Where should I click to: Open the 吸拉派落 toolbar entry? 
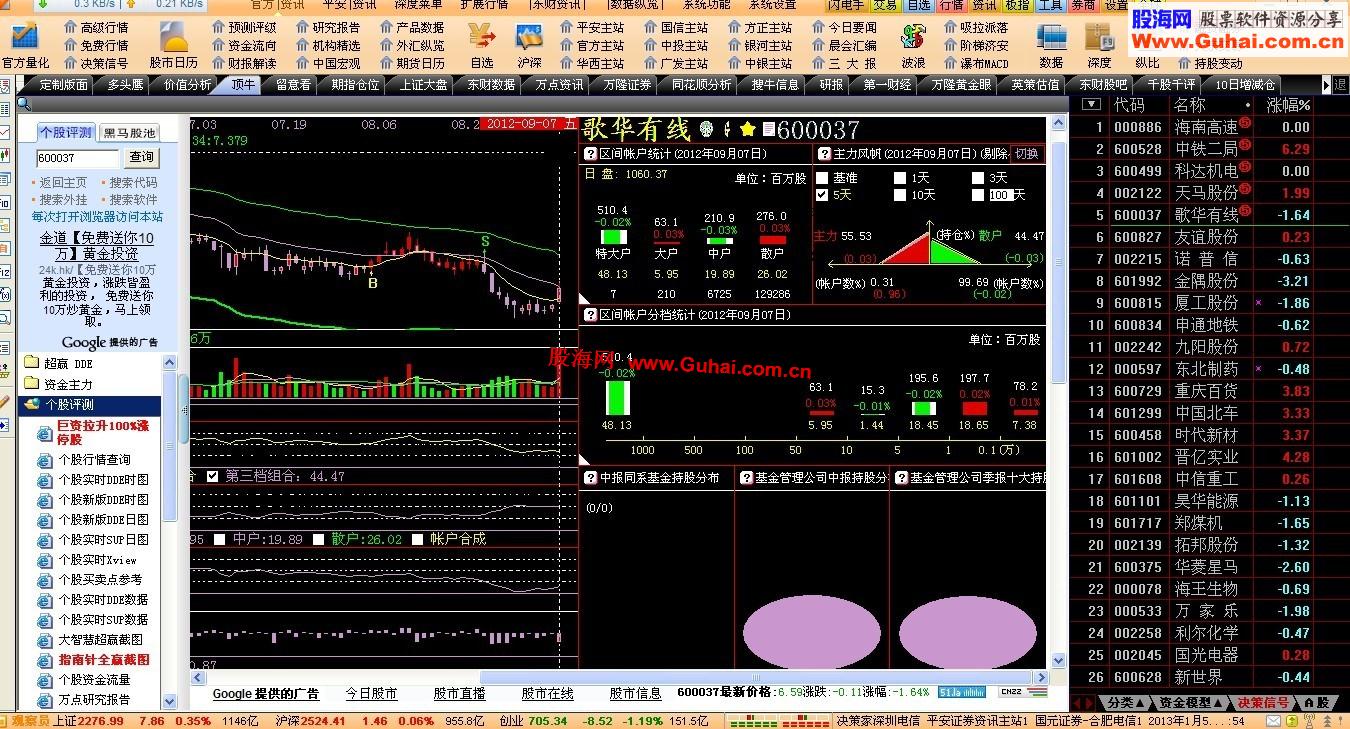tap(976, 28)
